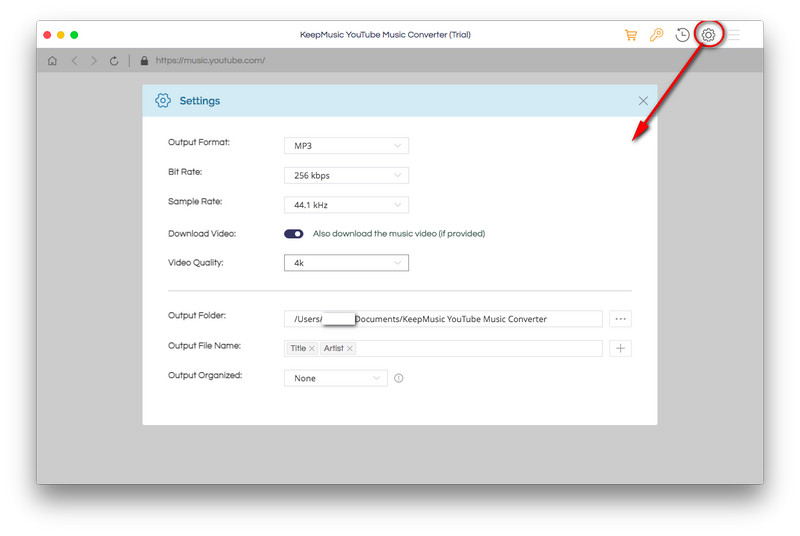The width and height of the screenshot is (800, 536).
Task: Open the Video Quality 4k dropdown
Action: tap(346, 263)
